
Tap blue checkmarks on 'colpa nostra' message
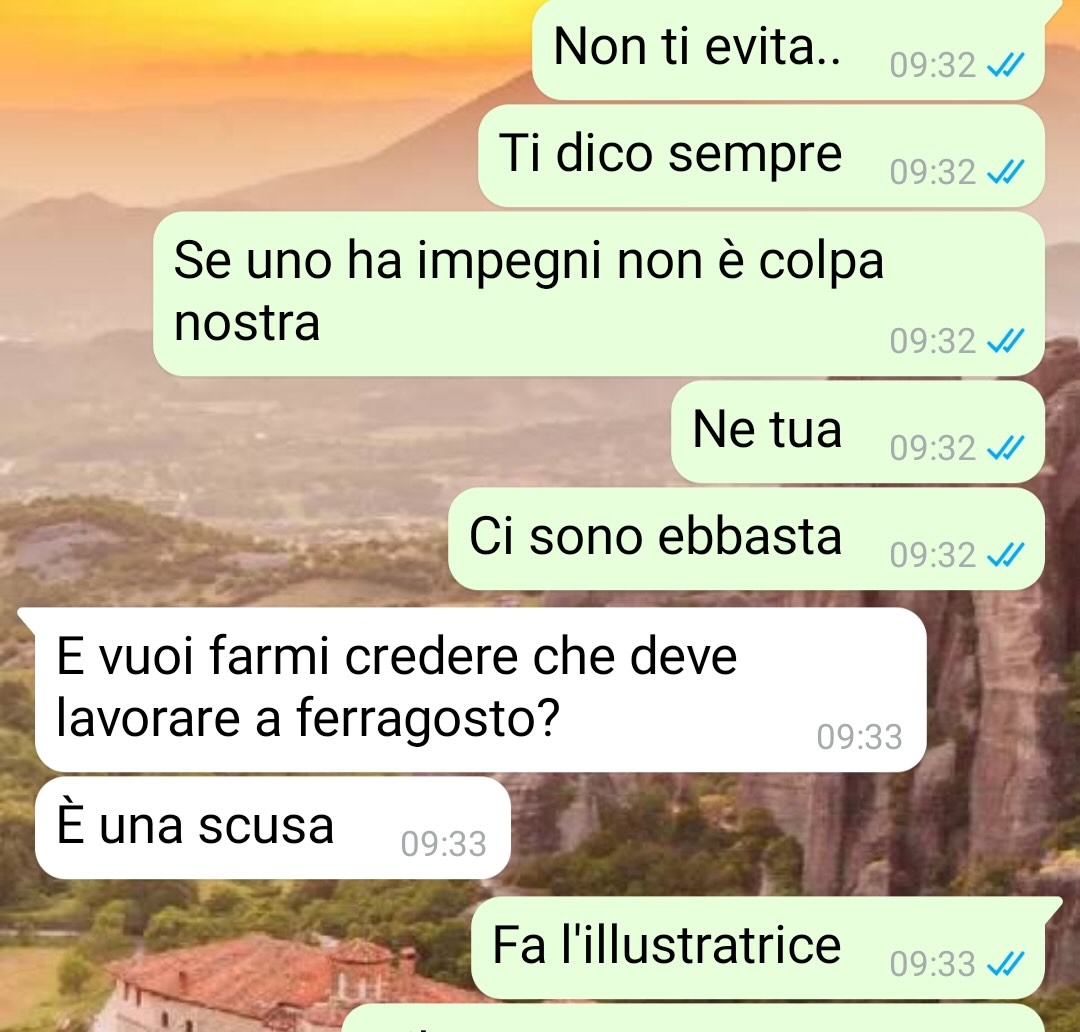(x=1006, y=341)
